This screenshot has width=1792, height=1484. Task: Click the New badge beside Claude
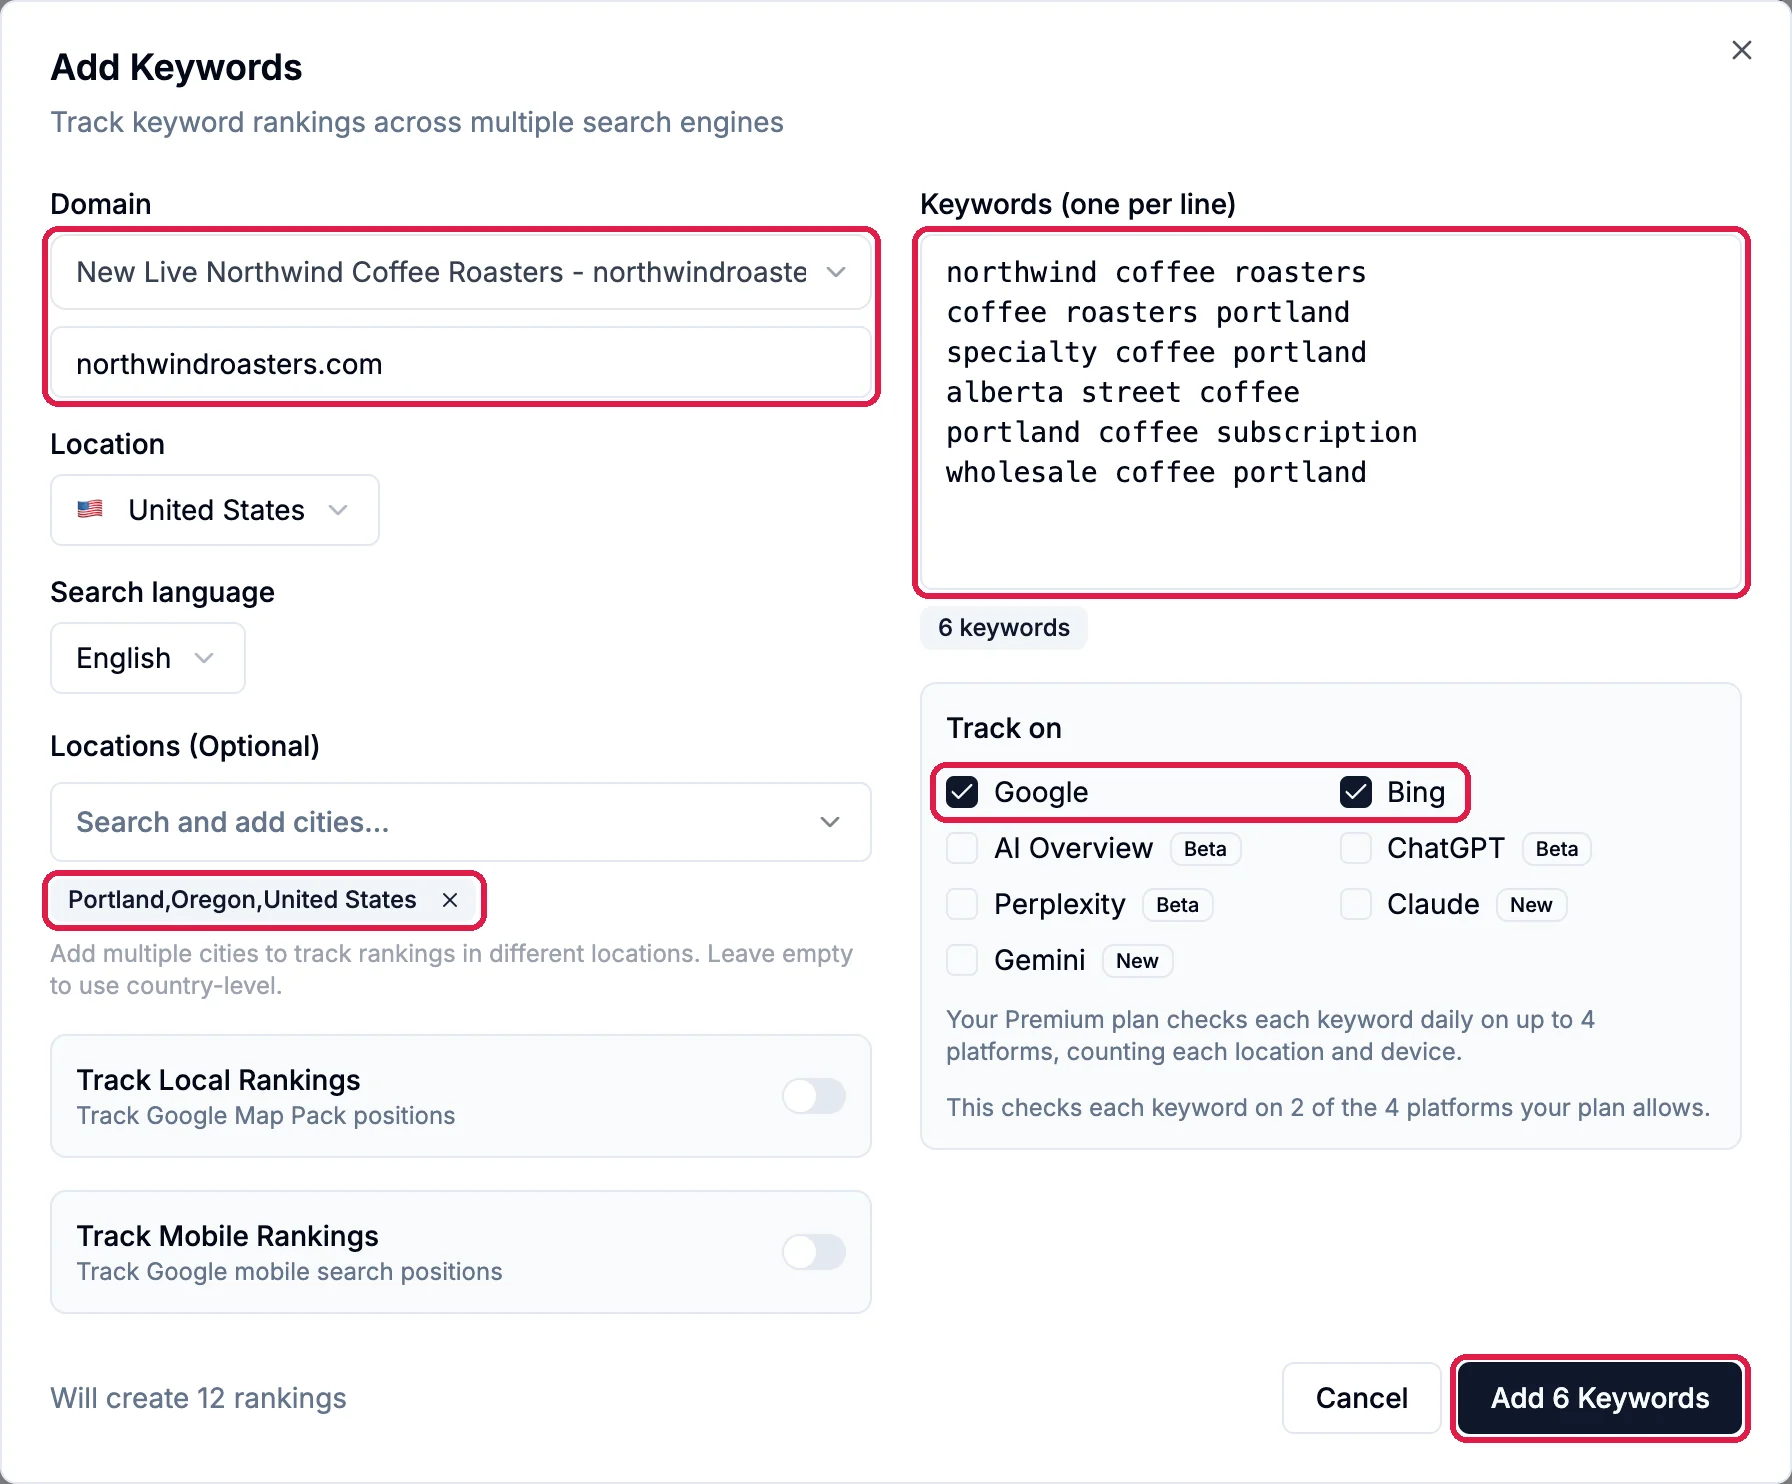(x=1531, y=905)
